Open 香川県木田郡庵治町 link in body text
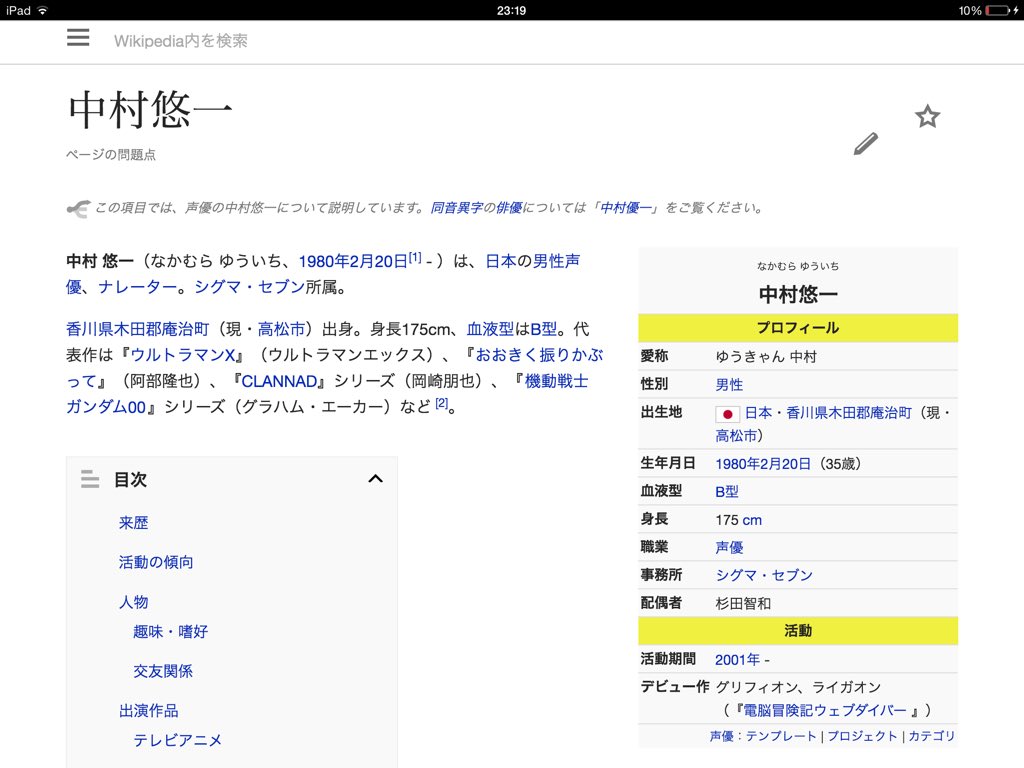 (x=138, y=328)
